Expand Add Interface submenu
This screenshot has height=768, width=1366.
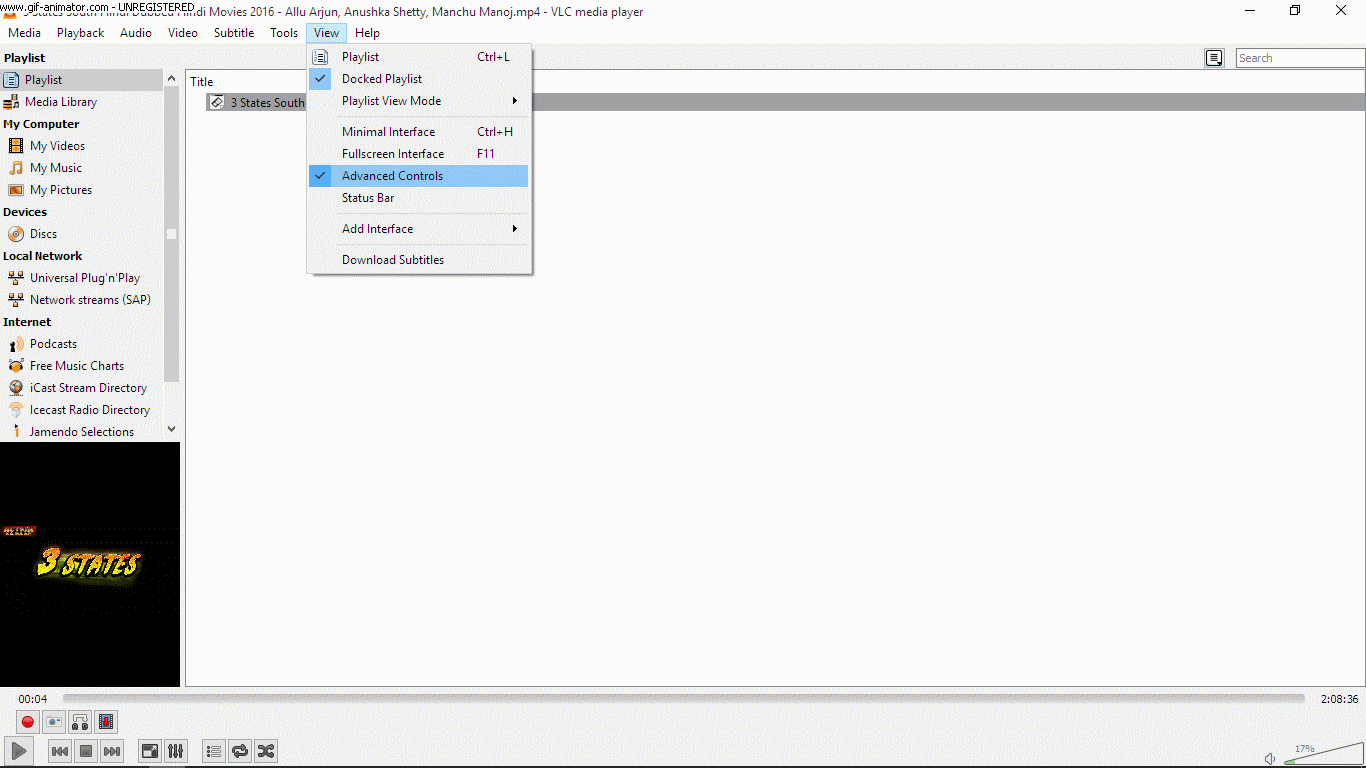click(419, 229)
